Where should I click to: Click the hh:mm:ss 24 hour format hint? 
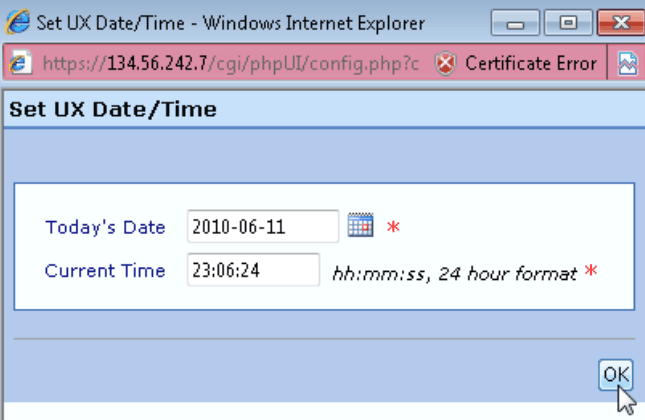454,273
